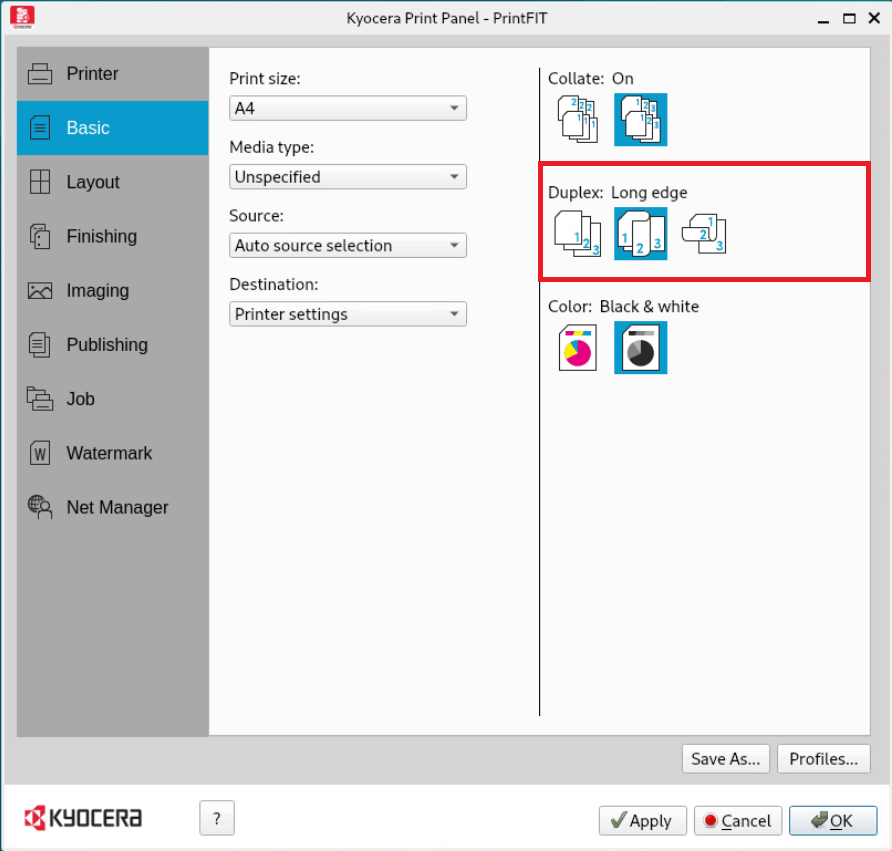Click the Cancel button
The width and height of the screenshot is (892, 851).
(738, 821)
